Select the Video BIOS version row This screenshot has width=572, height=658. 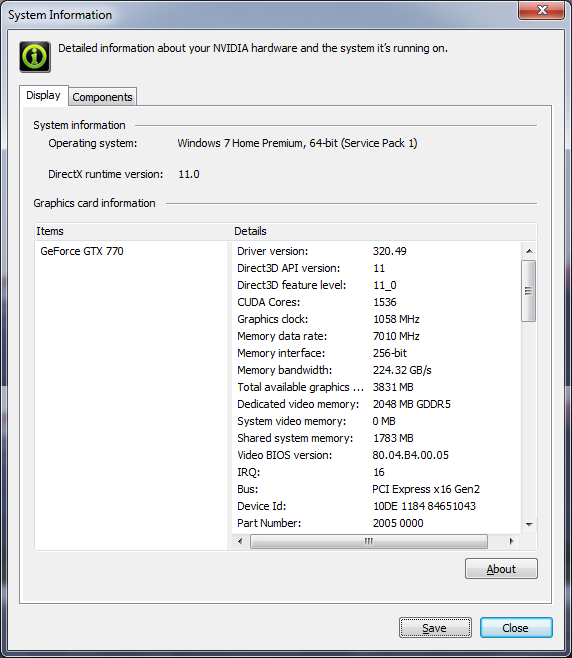[377, 455]
